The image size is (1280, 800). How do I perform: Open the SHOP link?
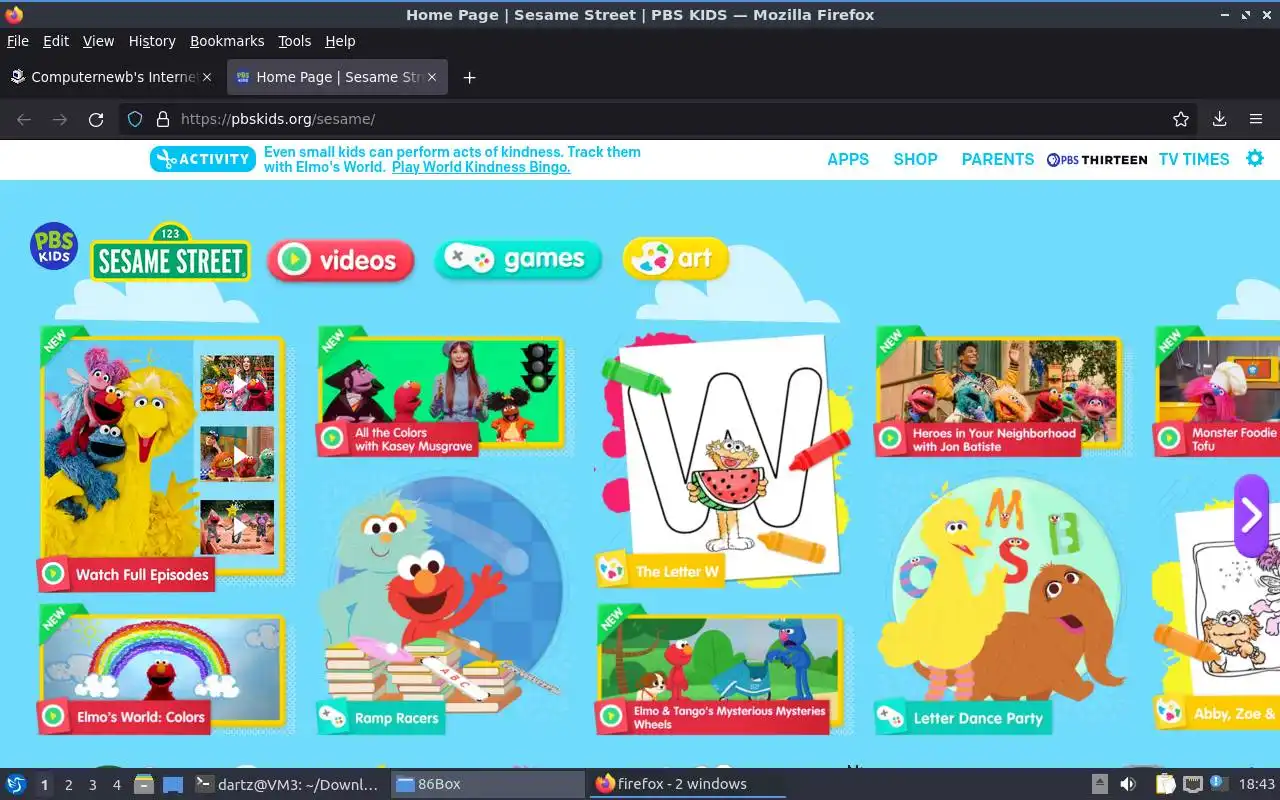point(915,159)
